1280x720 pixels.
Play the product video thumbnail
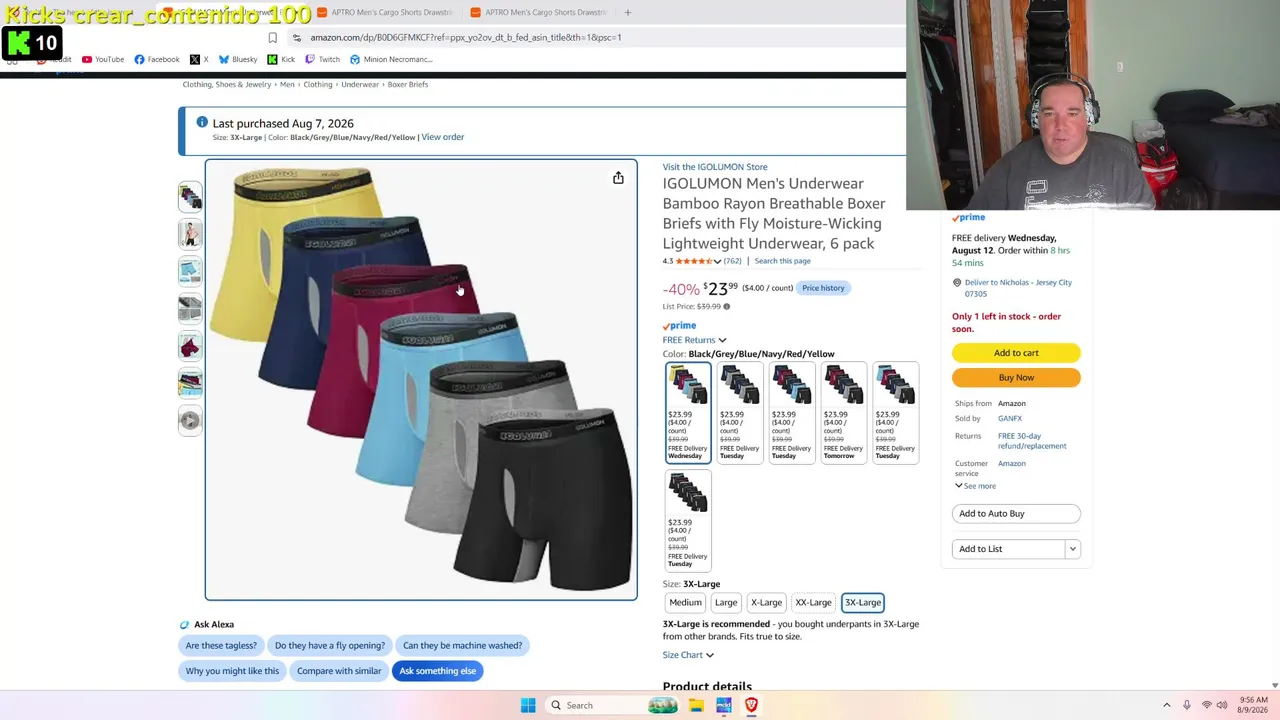pyautogui.click(x=190, y=420)
